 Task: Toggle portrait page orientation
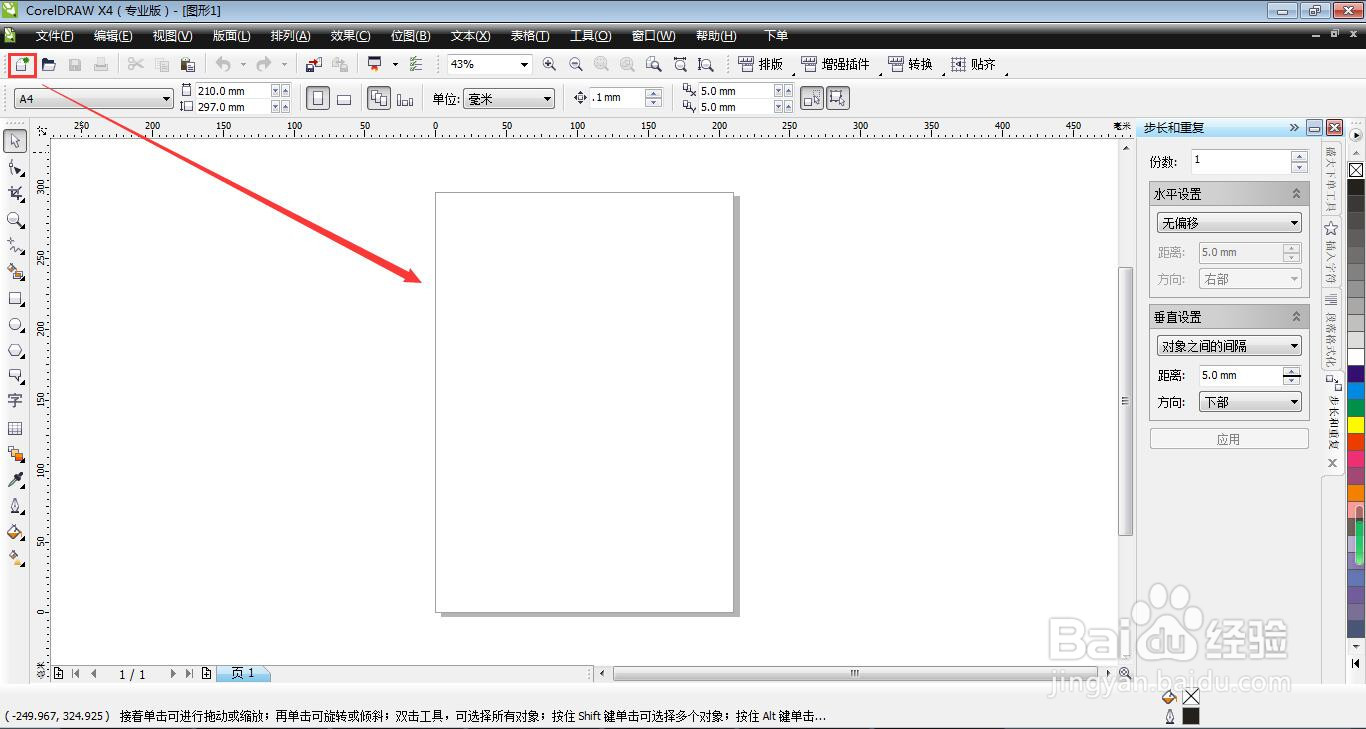click(x=317, y=97)
